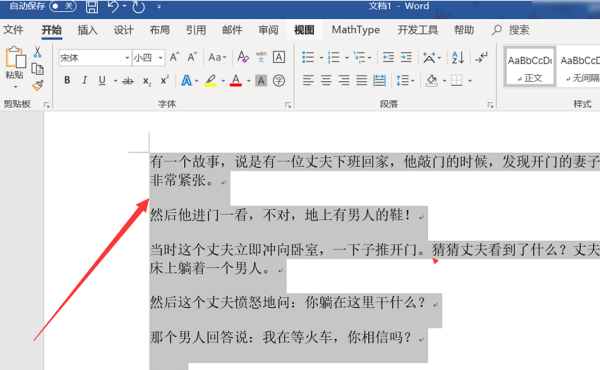
Task: Open the Quick Access Toolbar customize arrow
Action: pos(159,7)
